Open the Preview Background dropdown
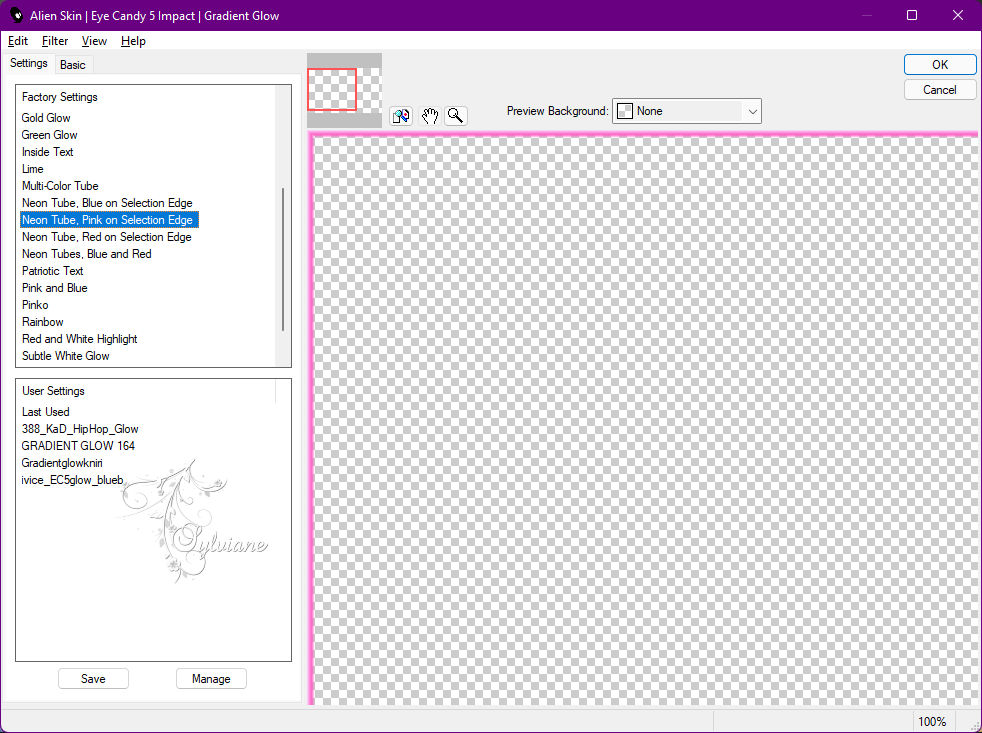The width and height of the screenshot is (982, 733). click(686, 112)
